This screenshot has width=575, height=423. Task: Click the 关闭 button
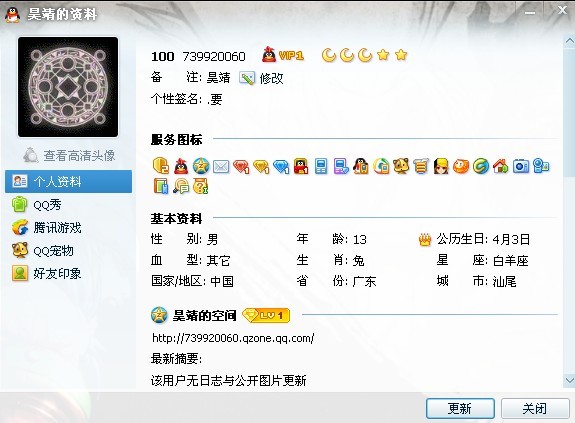coord(535,408)
